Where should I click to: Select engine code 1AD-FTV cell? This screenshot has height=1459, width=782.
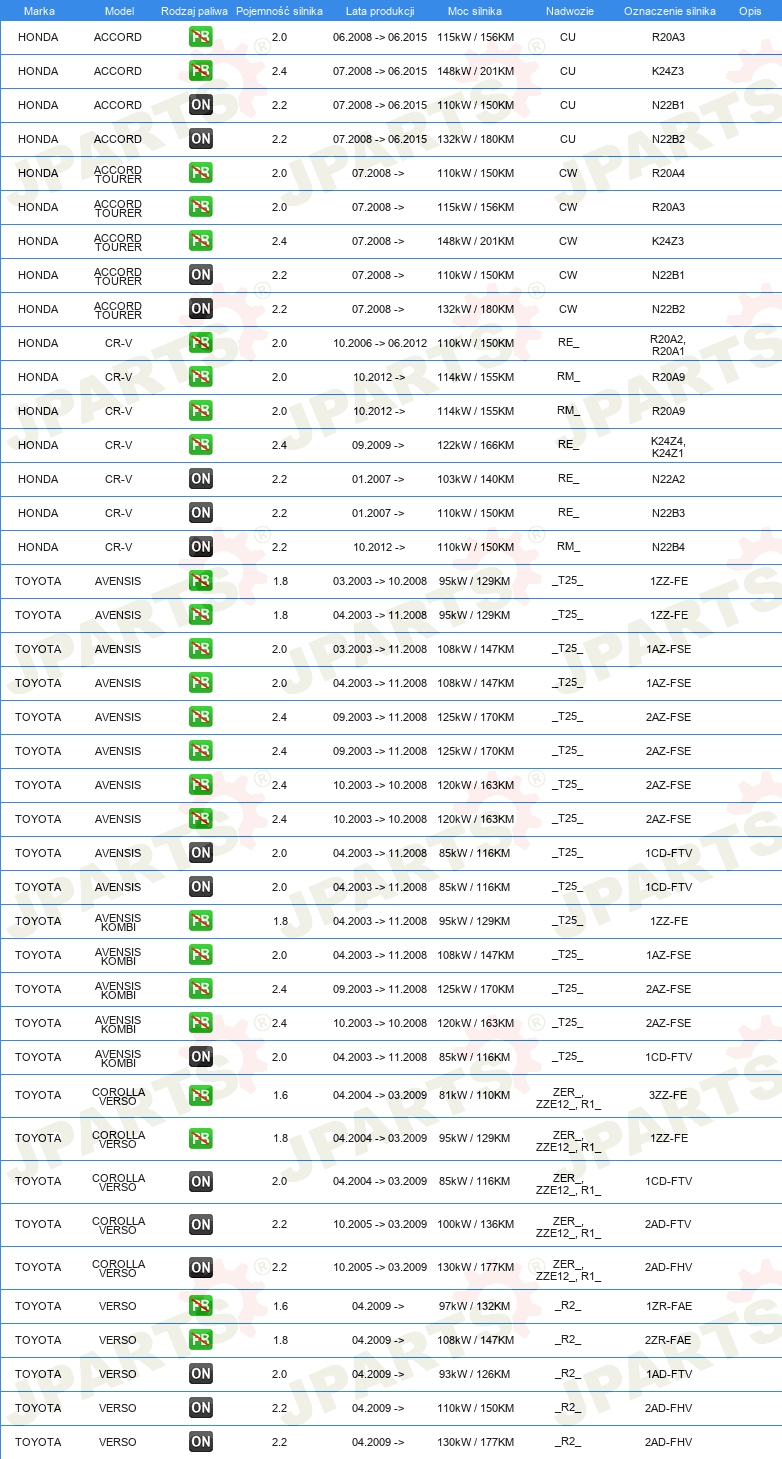click(668, 1374)
